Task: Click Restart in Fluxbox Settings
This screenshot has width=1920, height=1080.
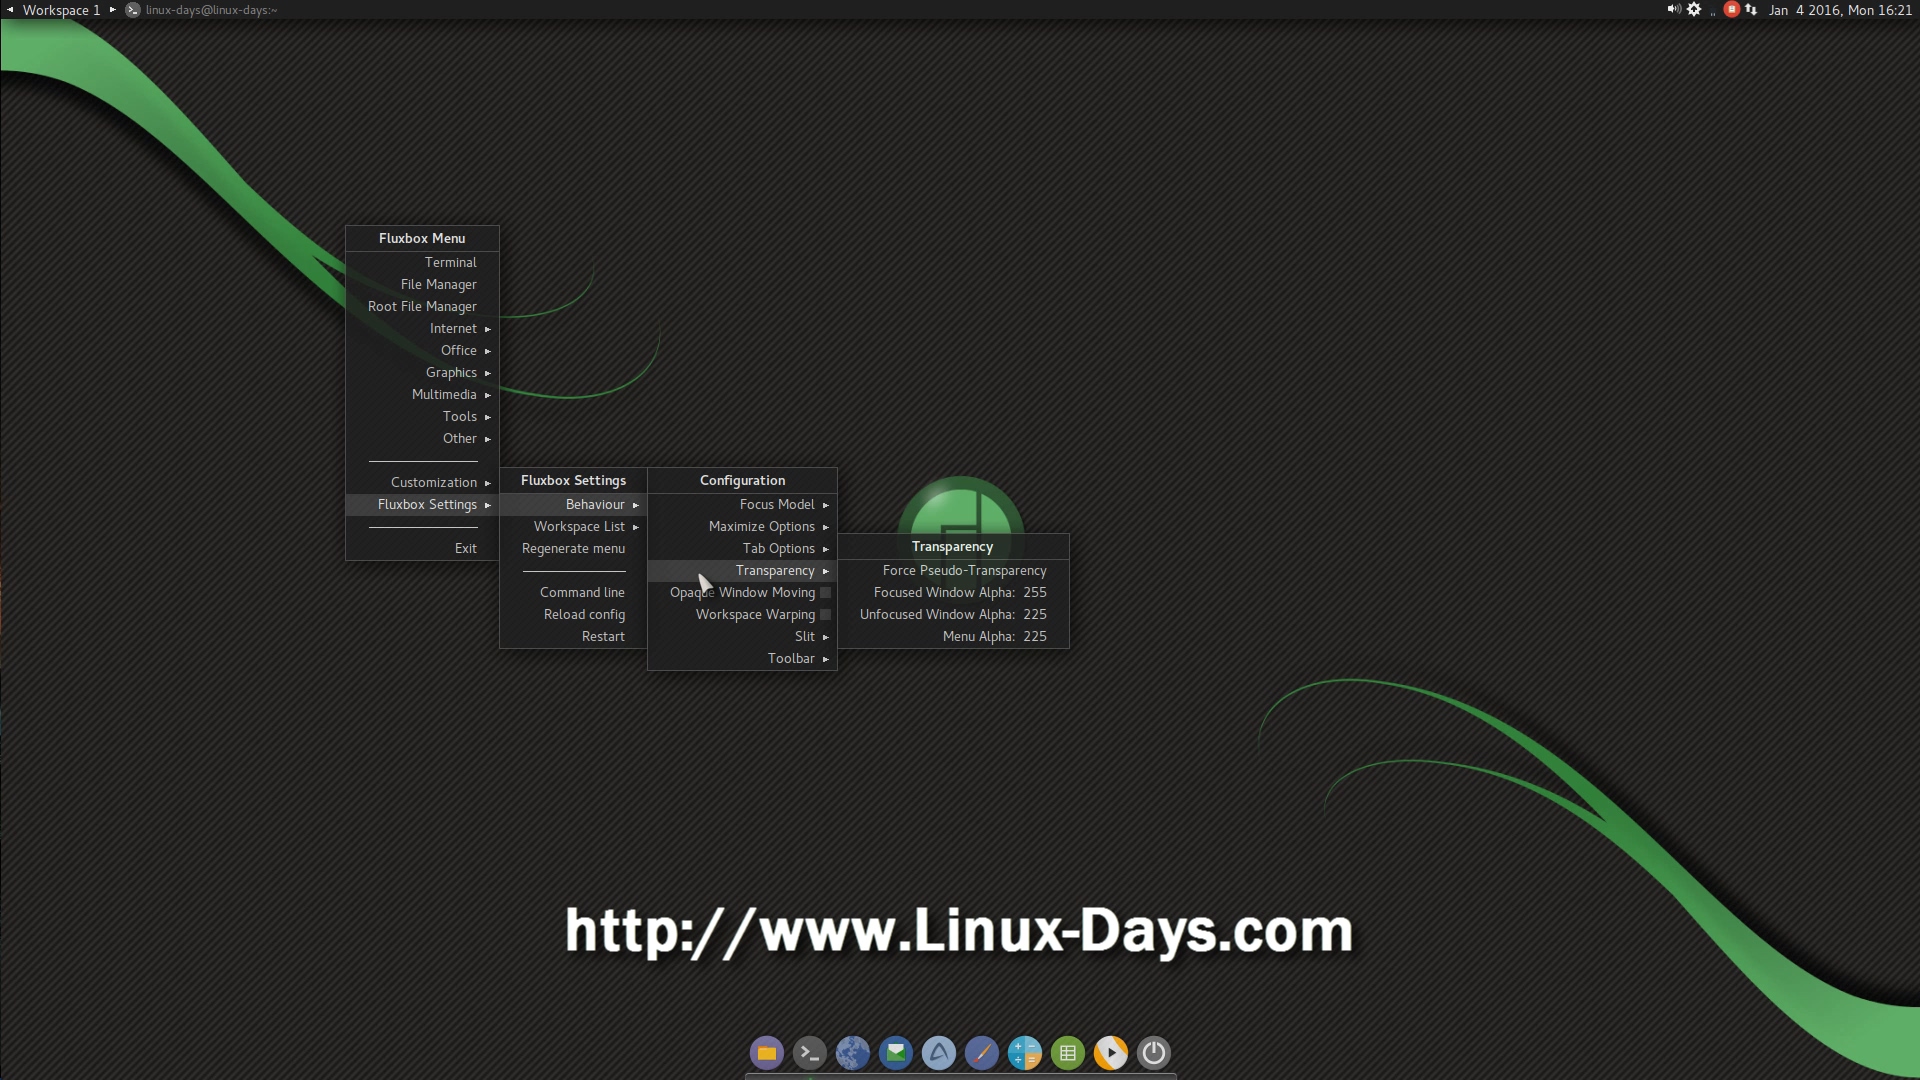Action: 573,636
